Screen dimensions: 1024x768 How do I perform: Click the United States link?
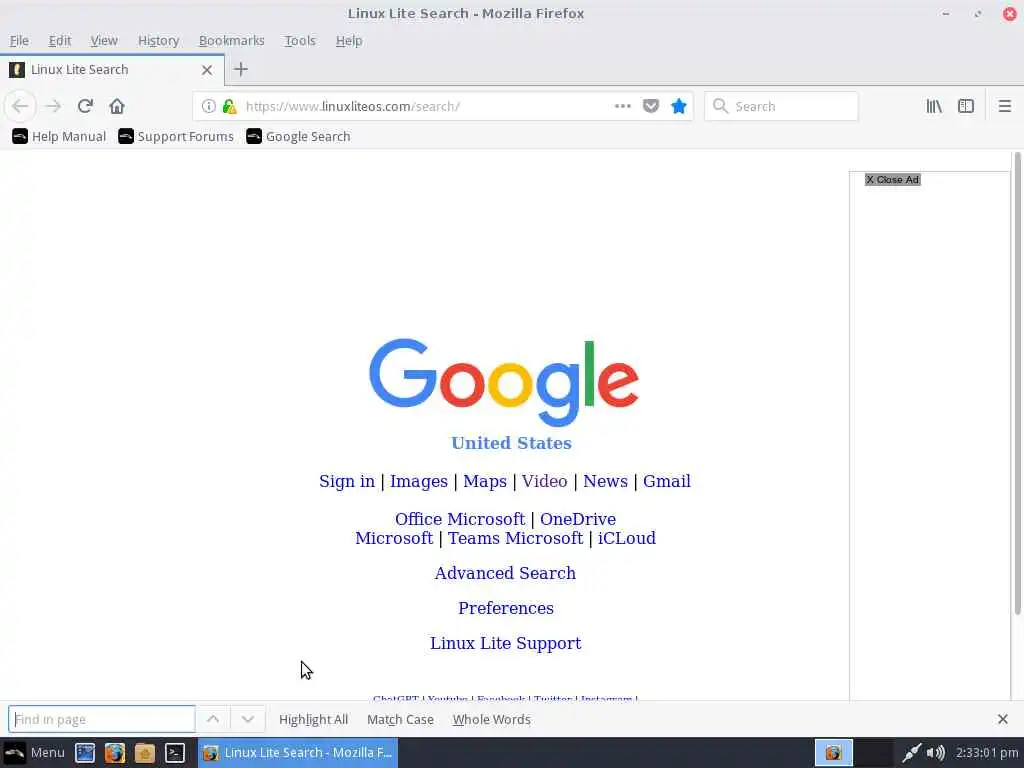(x=511, y=443)
